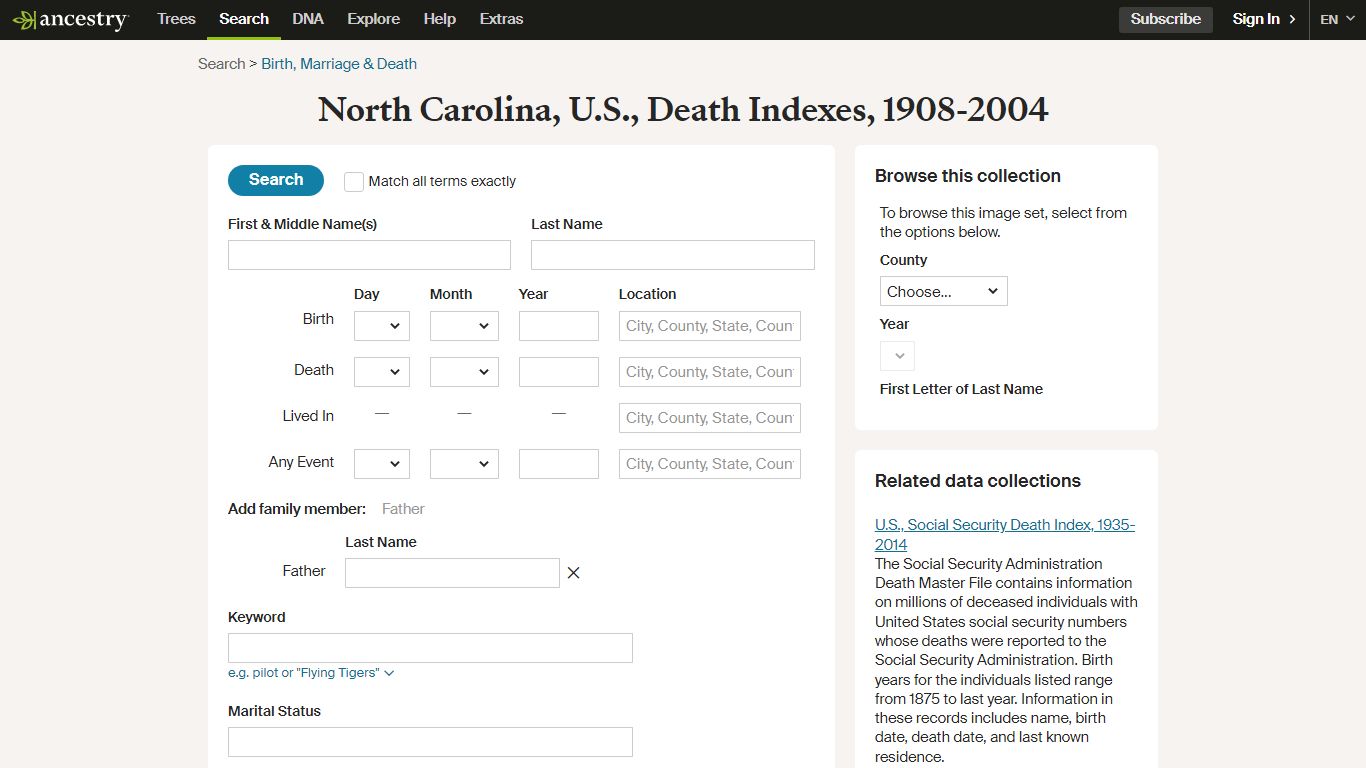Click the Search button
1366x768 pixels.
pos(276,180)
